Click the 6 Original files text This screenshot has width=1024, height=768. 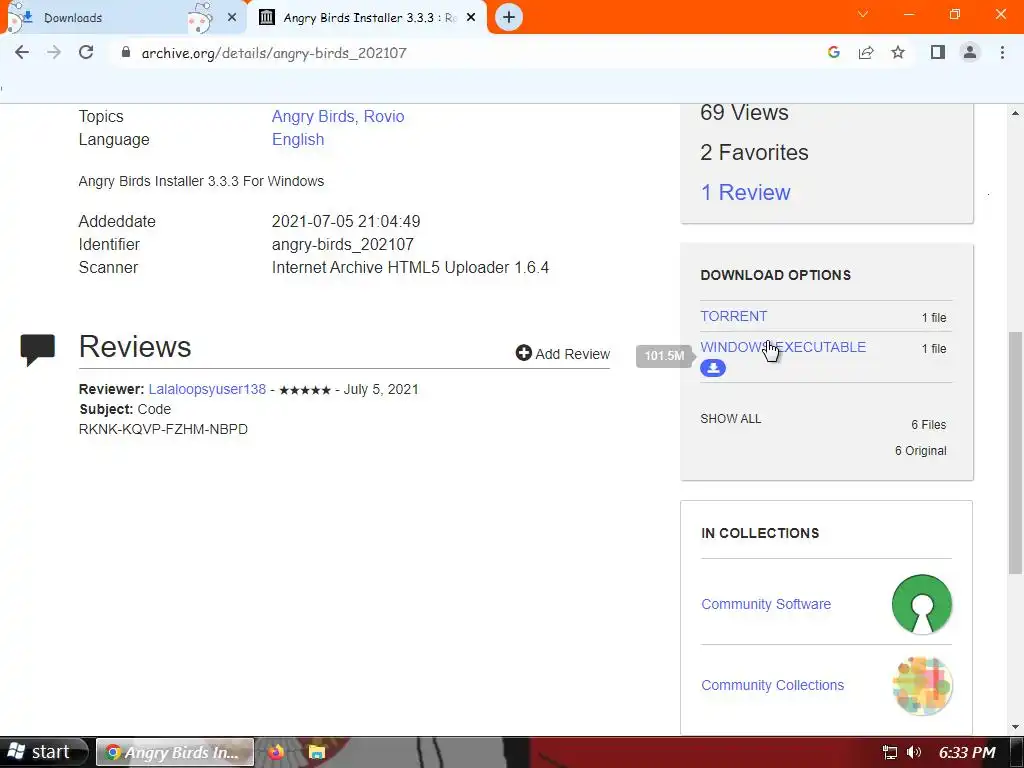tap(920, 451)
